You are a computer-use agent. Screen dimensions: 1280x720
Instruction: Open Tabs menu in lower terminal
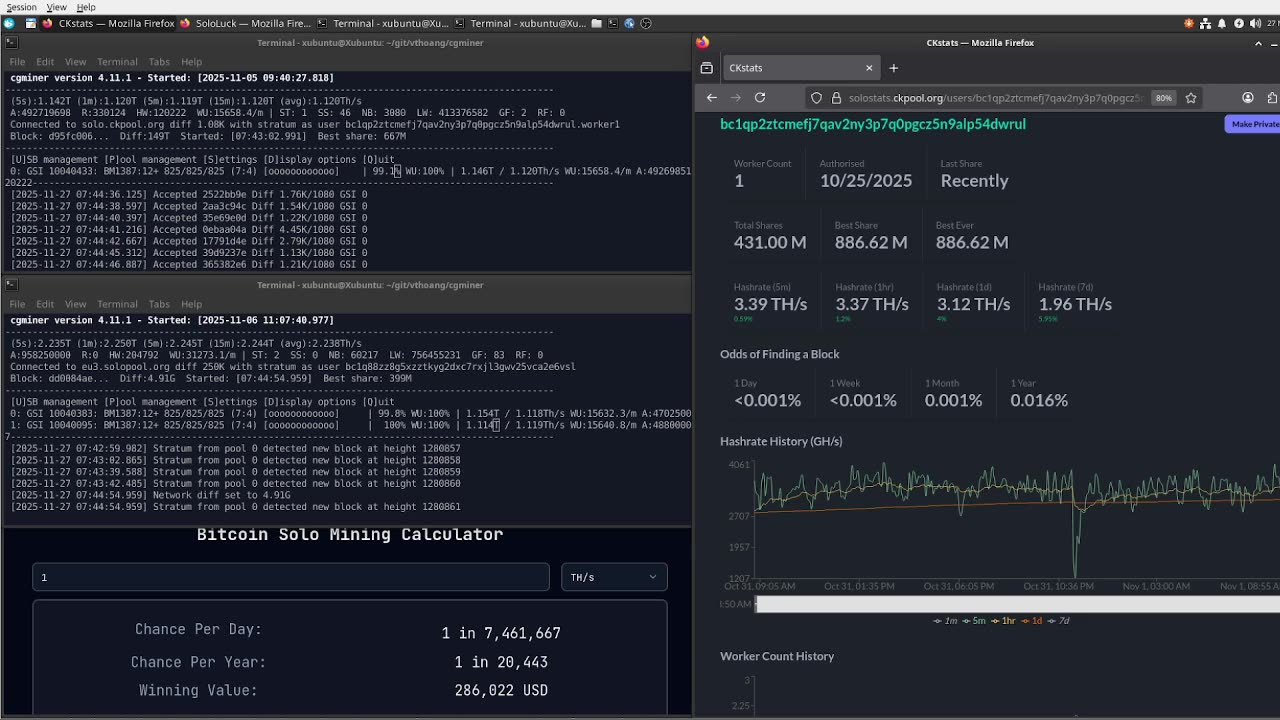point(159,304)
